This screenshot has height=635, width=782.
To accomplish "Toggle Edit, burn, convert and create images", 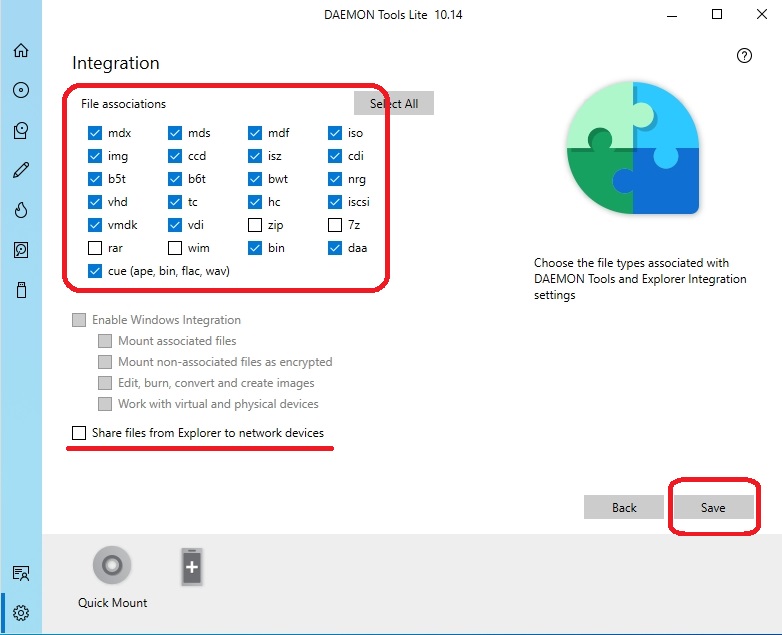I will point(105,383).
